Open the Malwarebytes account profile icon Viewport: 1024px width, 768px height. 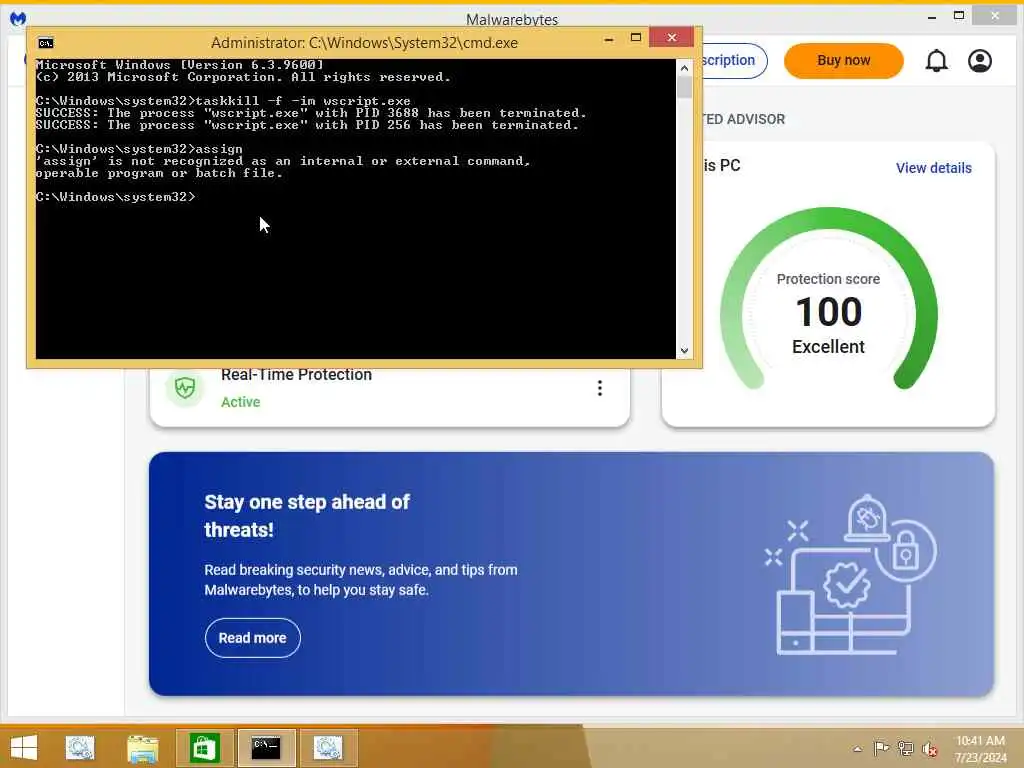tap(980, 61)
